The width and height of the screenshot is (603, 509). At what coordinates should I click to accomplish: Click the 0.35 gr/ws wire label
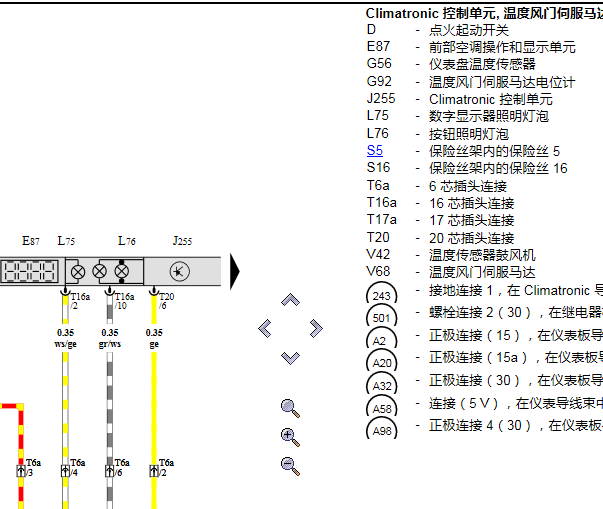[x=110, y=338]
